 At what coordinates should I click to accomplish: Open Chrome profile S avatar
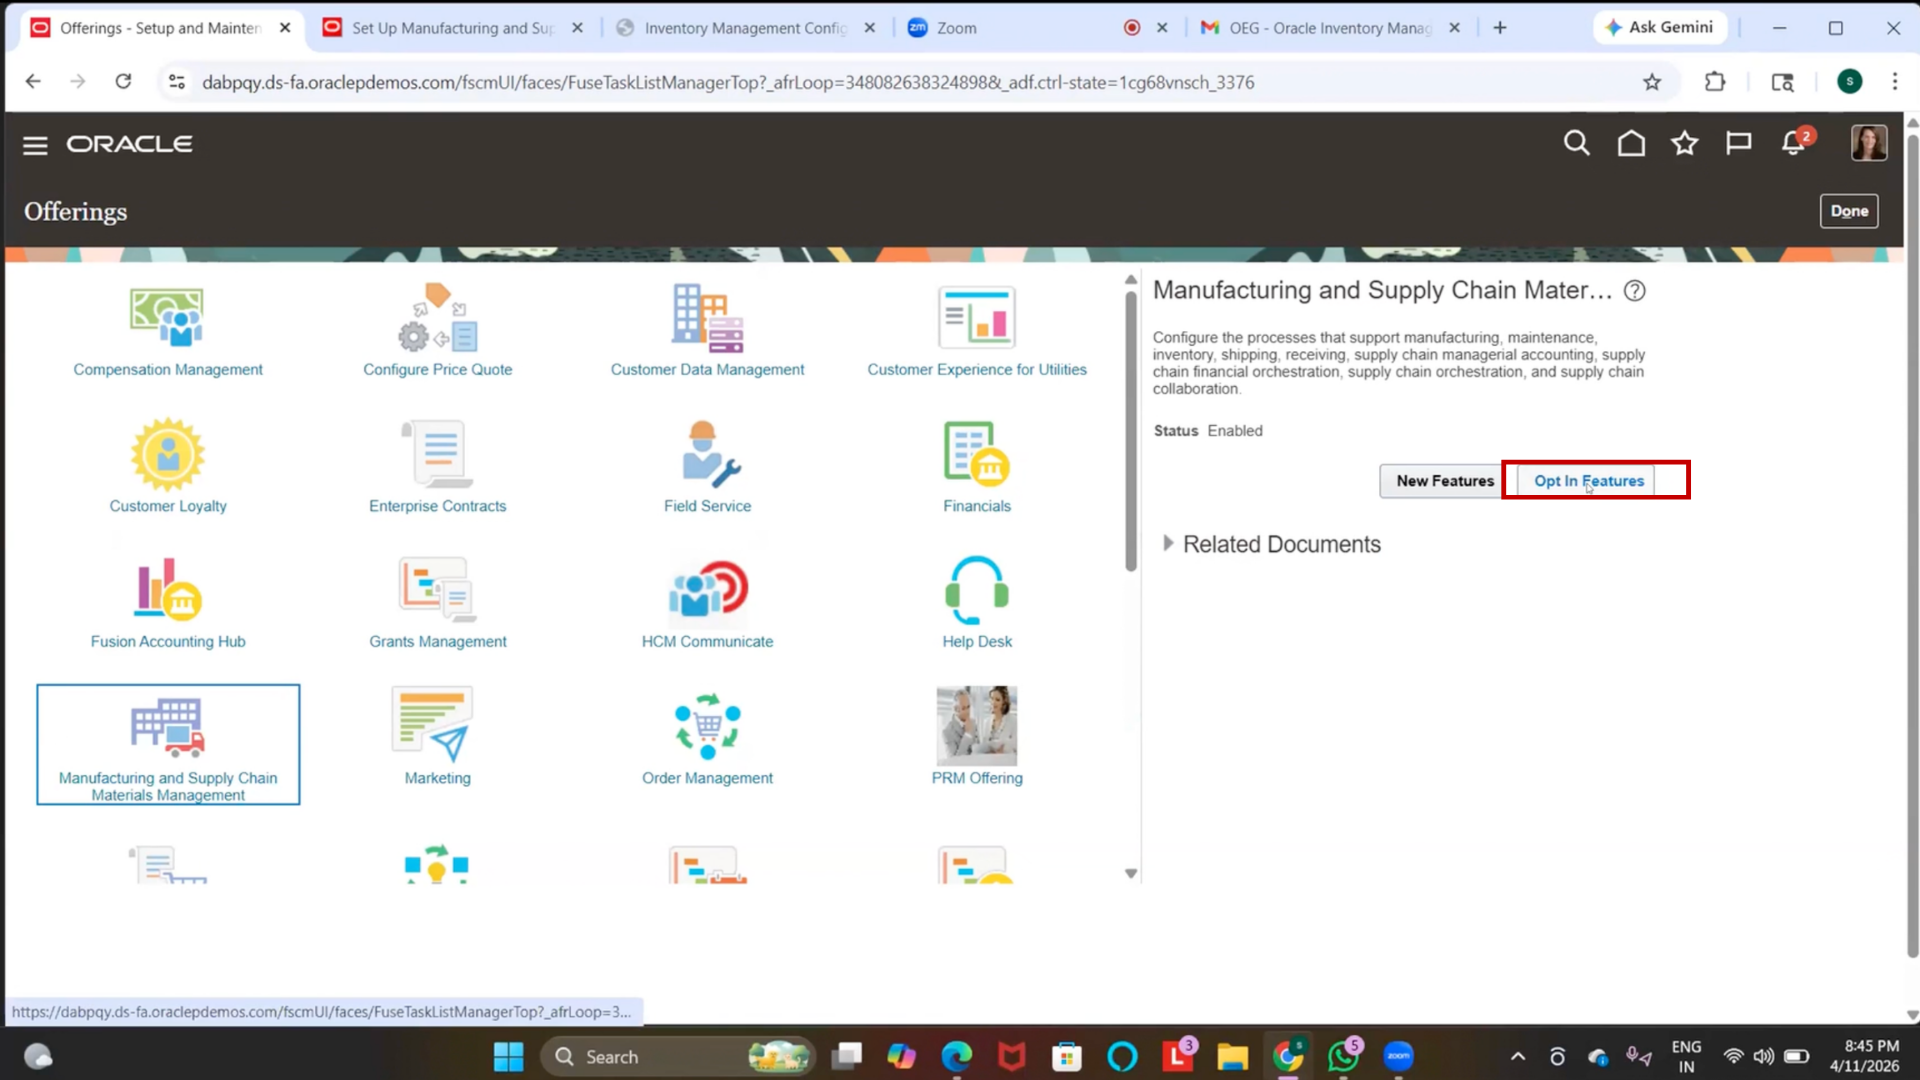(x=1849, y=82)
